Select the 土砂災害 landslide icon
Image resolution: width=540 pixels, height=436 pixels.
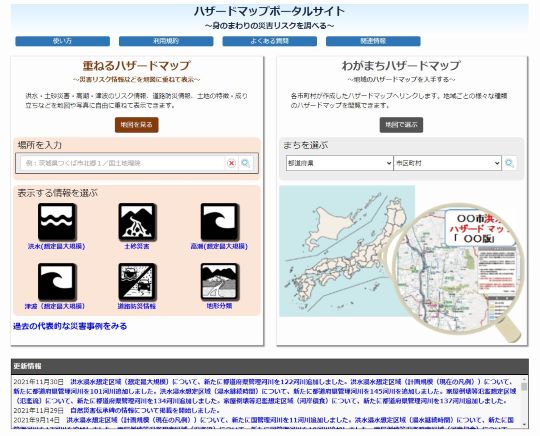click(x=137, y=222)
